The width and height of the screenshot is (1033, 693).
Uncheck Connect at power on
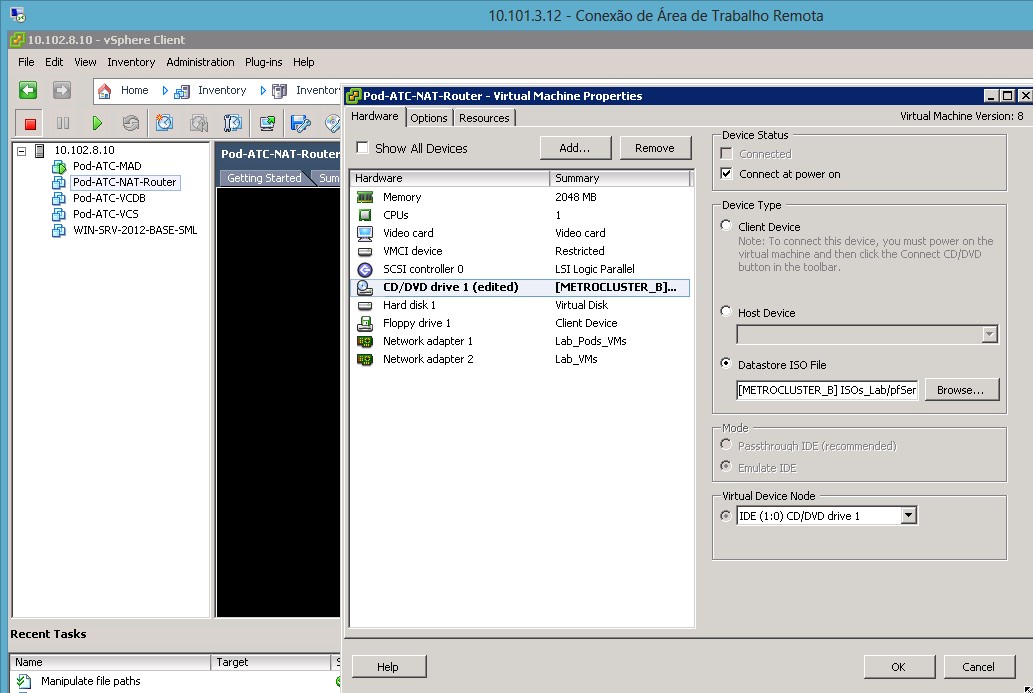[x=726, y=174]
